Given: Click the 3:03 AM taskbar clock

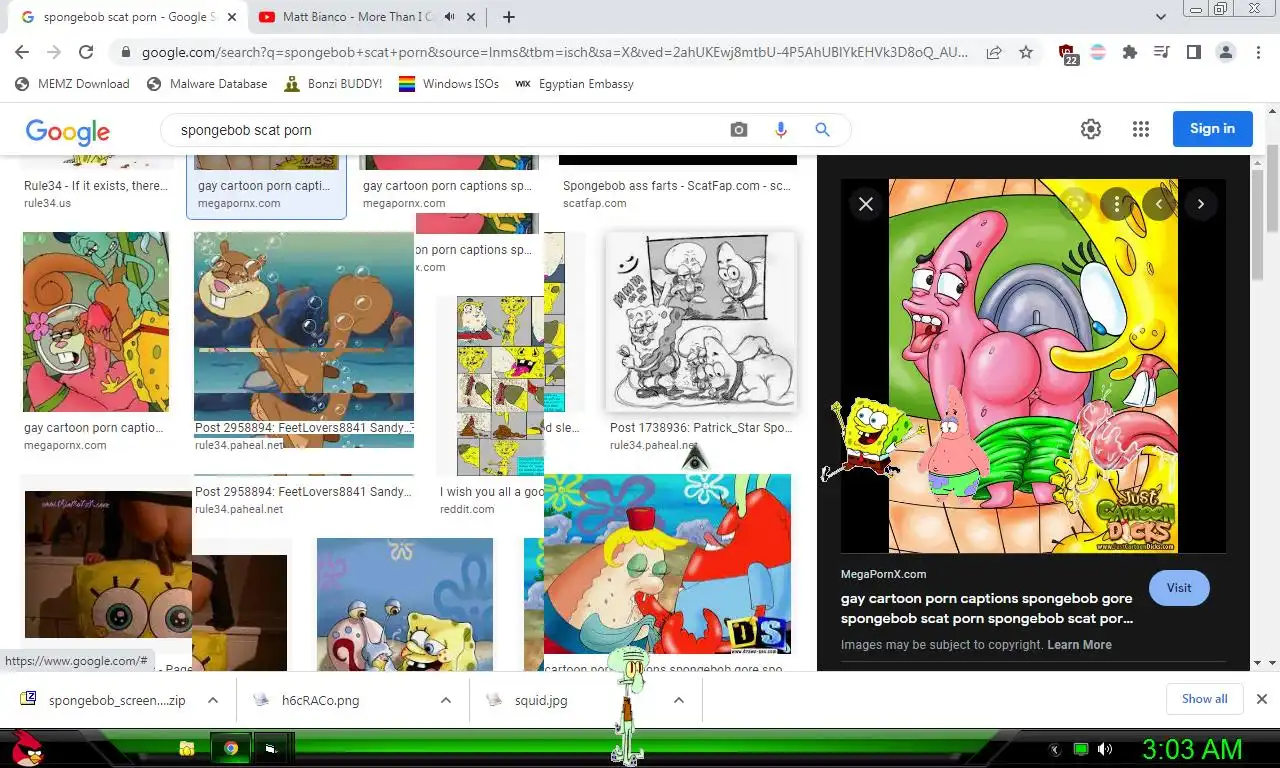Looking at the screenshot, I should [1192, 749].
